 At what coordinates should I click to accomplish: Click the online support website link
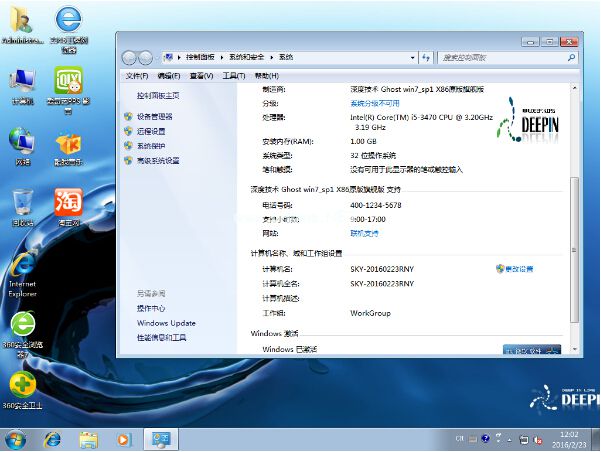pos(364,233)
